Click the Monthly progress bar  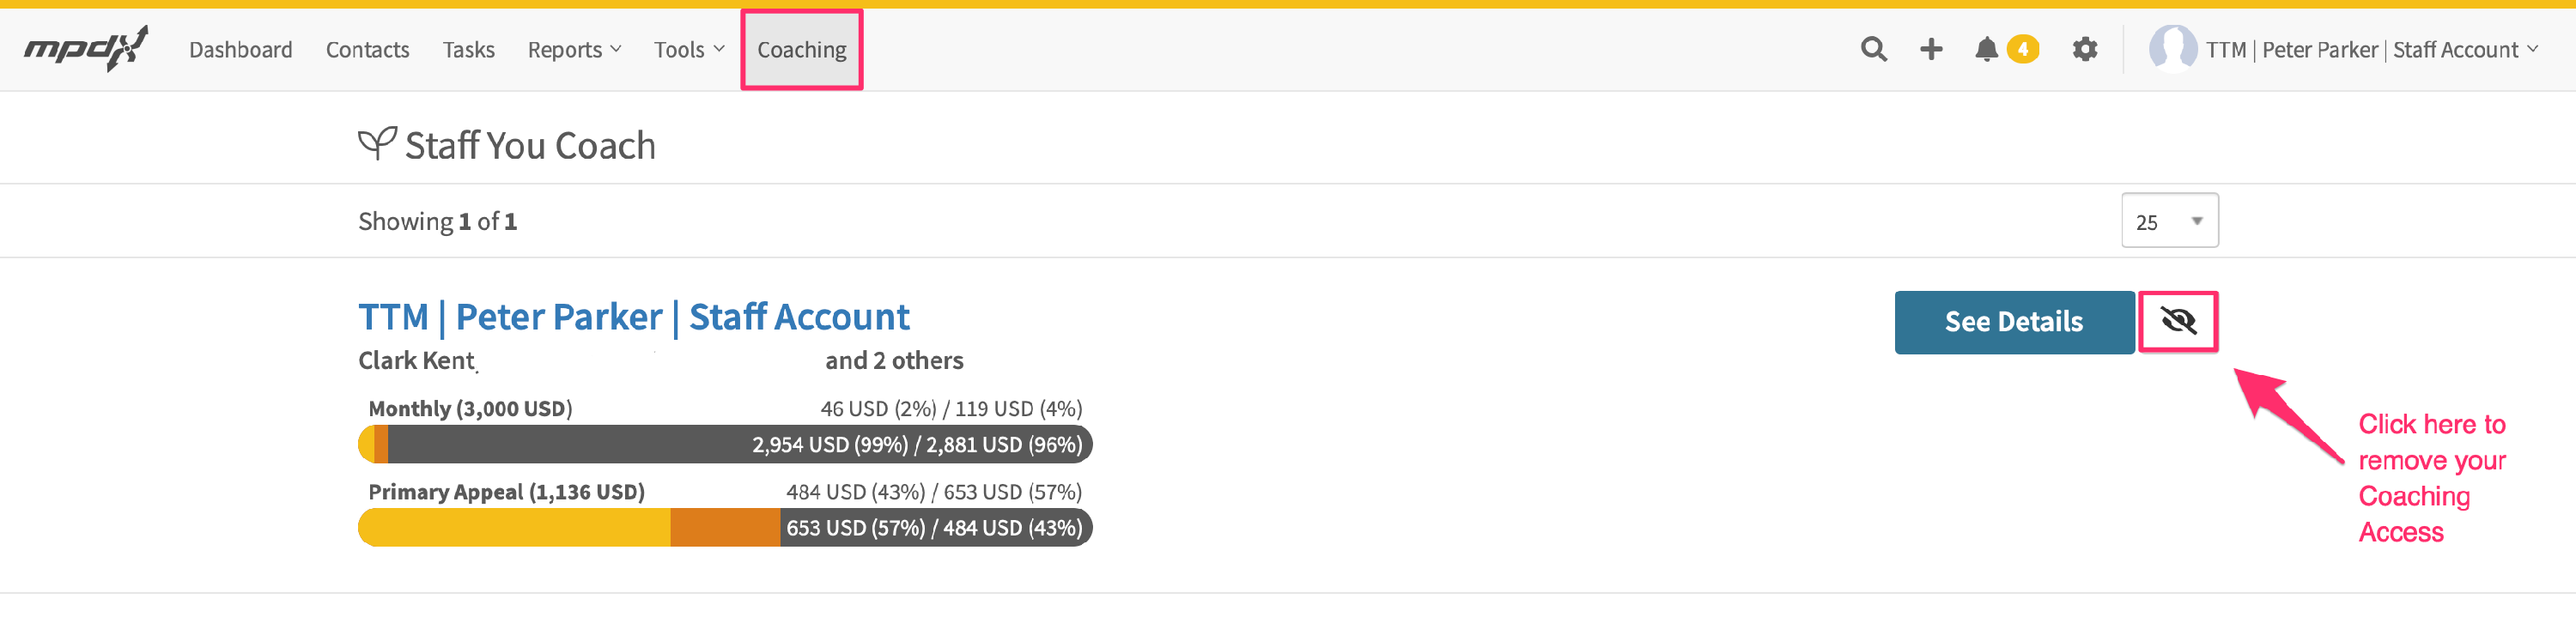(x=725, y=444)
